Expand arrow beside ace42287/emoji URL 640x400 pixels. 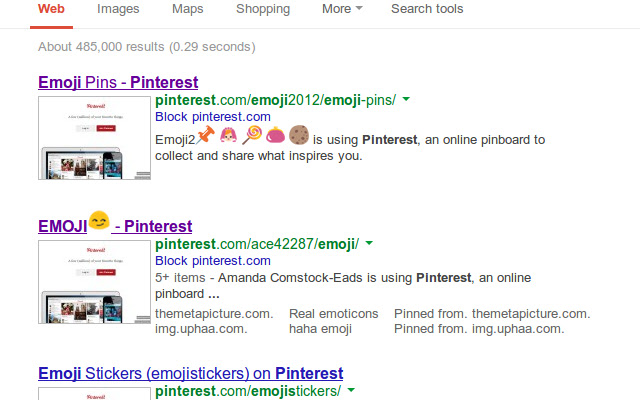click(369, 244)
